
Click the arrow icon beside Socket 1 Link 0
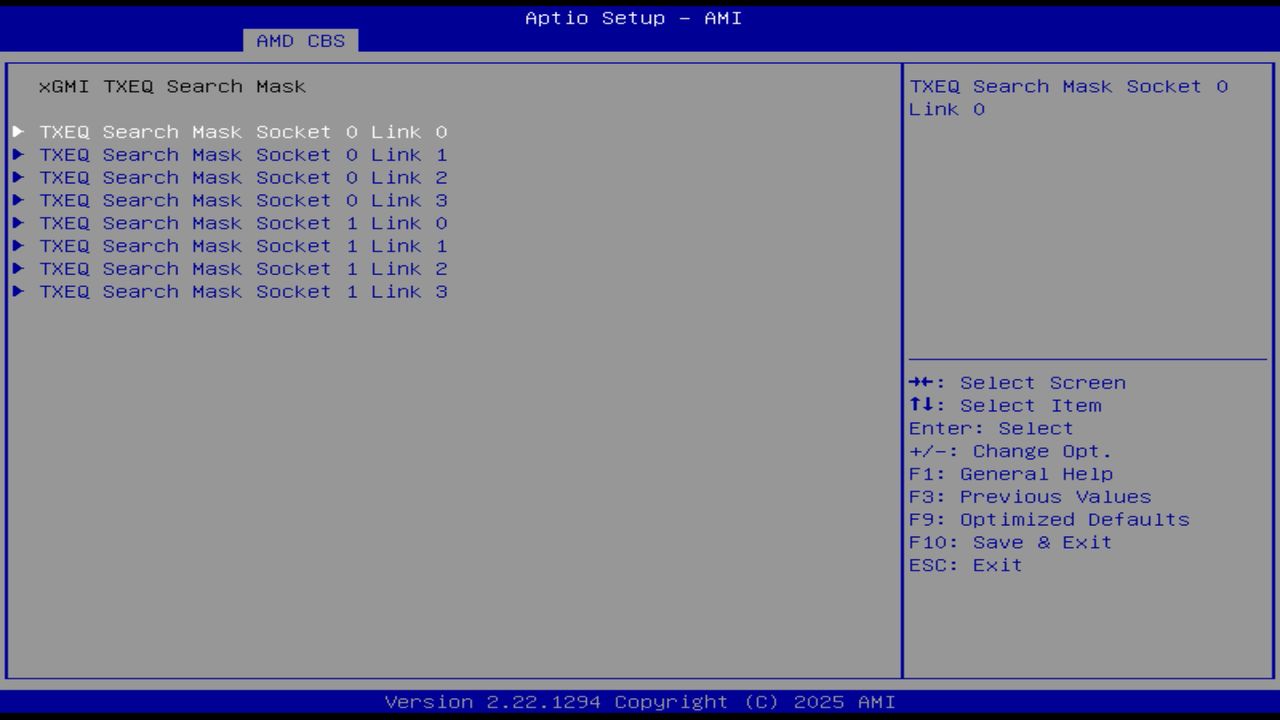19,223
